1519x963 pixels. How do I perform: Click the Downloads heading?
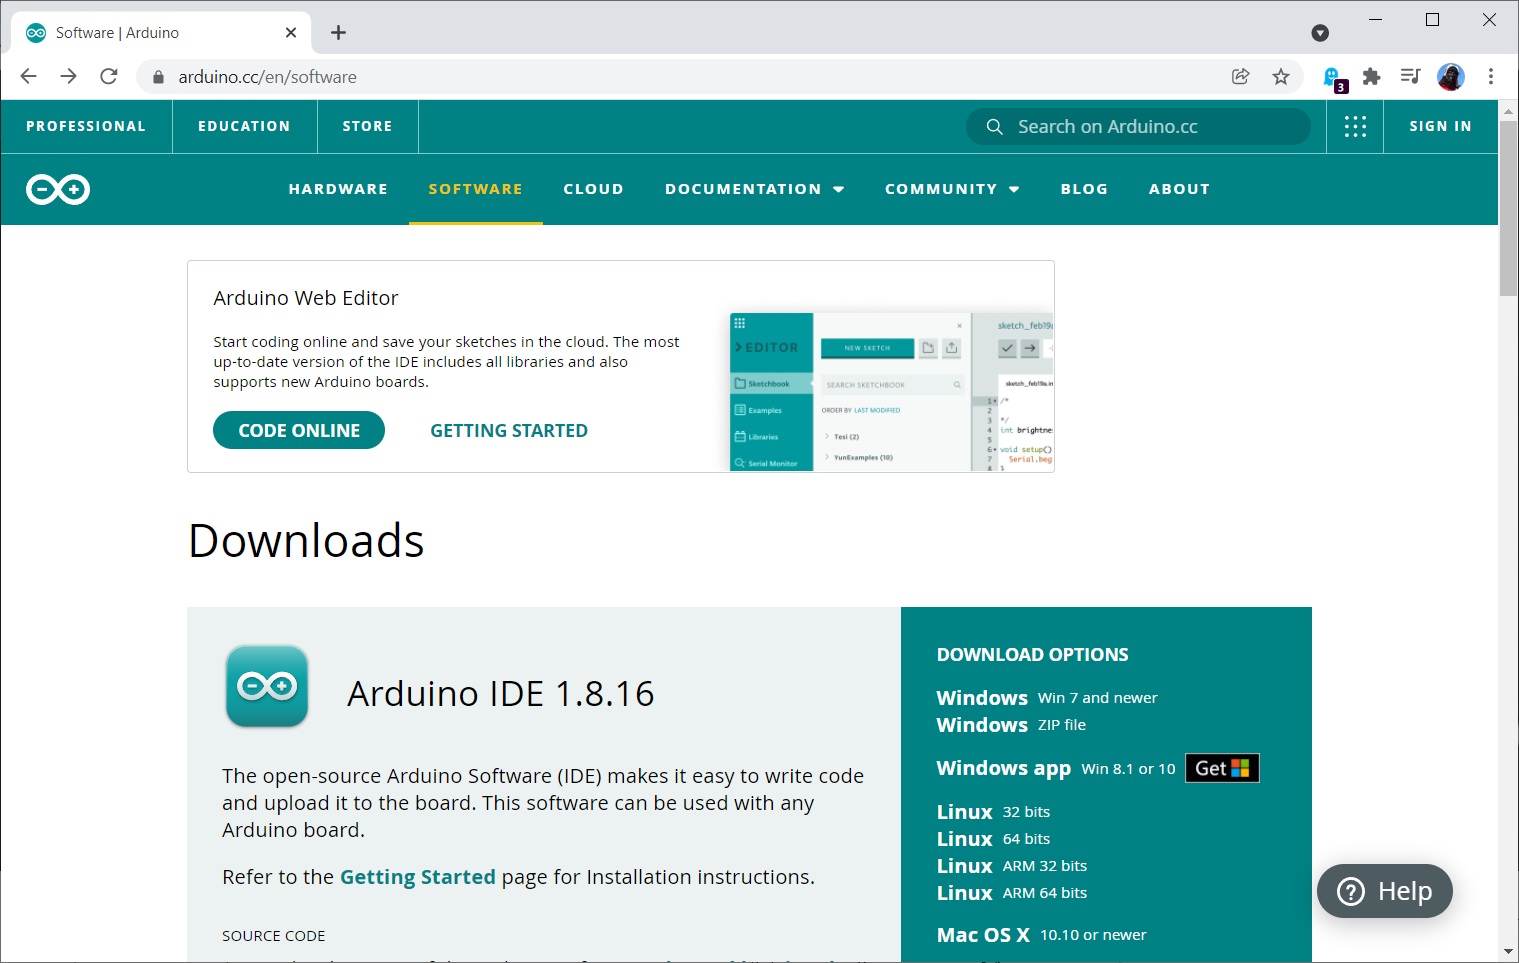click(x=306, y=541)
